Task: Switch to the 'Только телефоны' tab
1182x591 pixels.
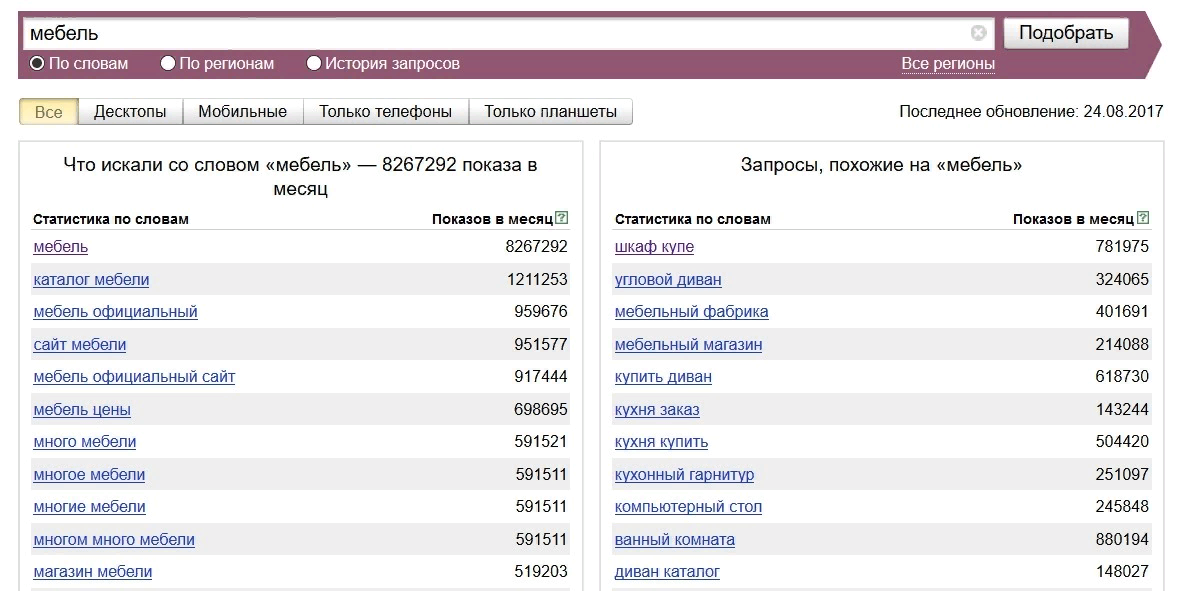Action: pos(386,112)
